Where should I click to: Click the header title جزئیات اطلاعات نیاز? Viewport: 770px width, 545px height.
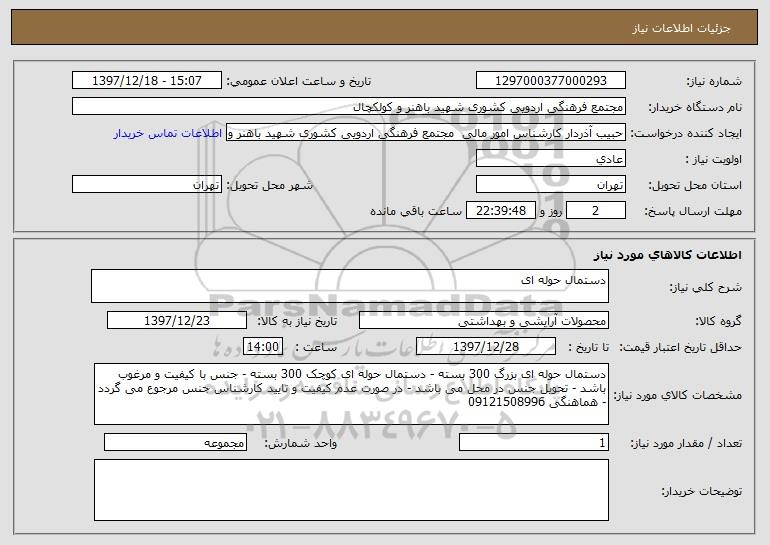pyautogui.click(x=681, y=28)
